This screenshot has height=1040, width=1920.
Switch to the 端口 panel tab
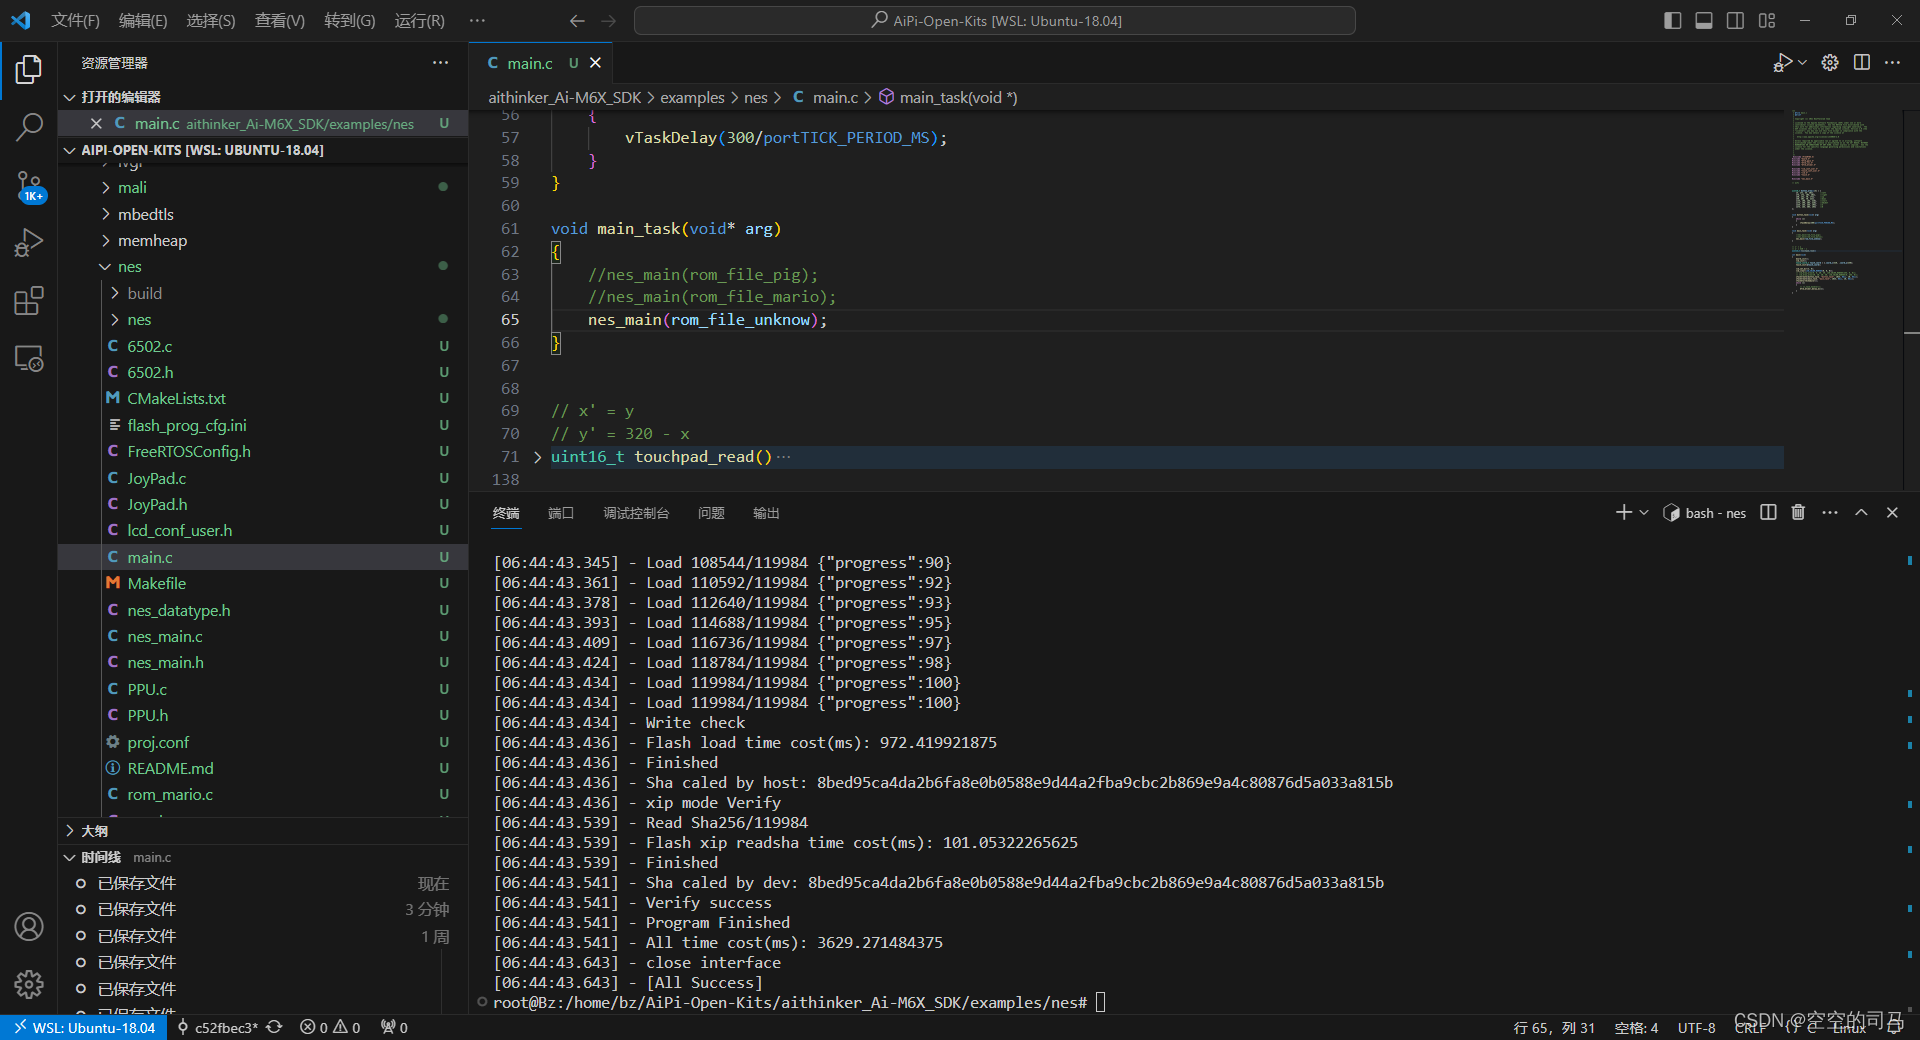tap(561, 513)
